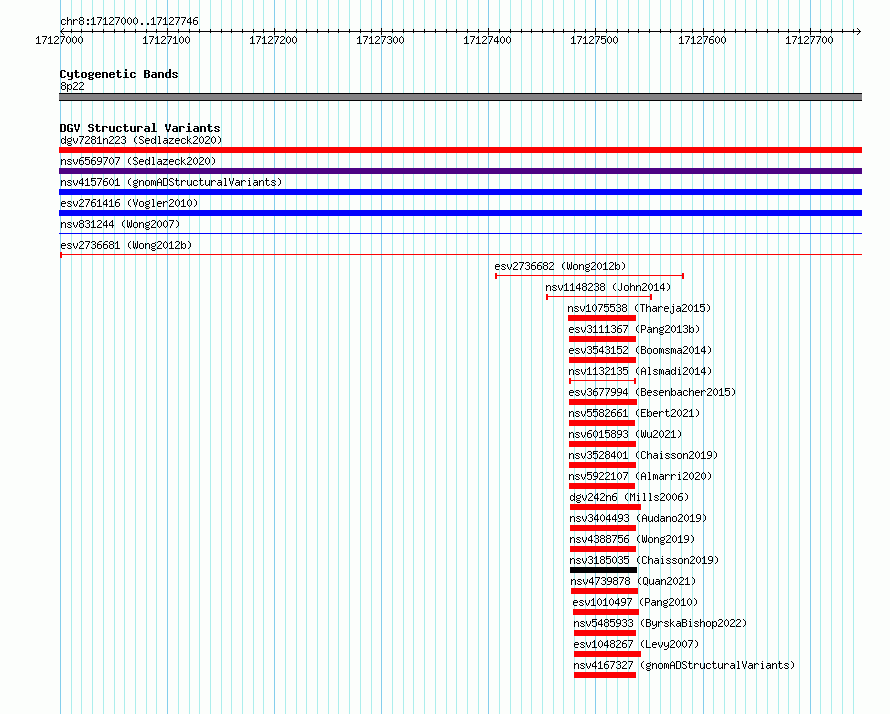Open nsv4388756 (Wong2019) label
Image resolution: width=890 pixels, height=714 pixels.
[632, 539]
